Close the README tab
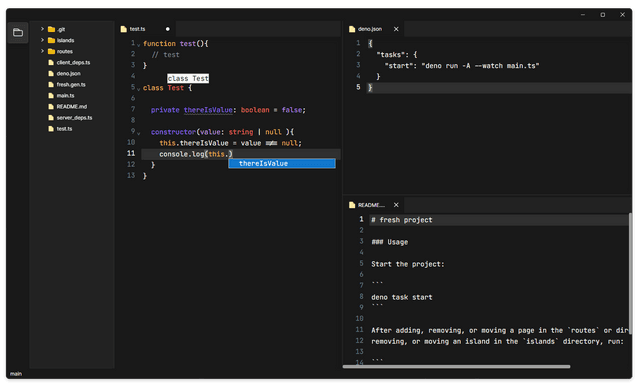 (396, 205)
